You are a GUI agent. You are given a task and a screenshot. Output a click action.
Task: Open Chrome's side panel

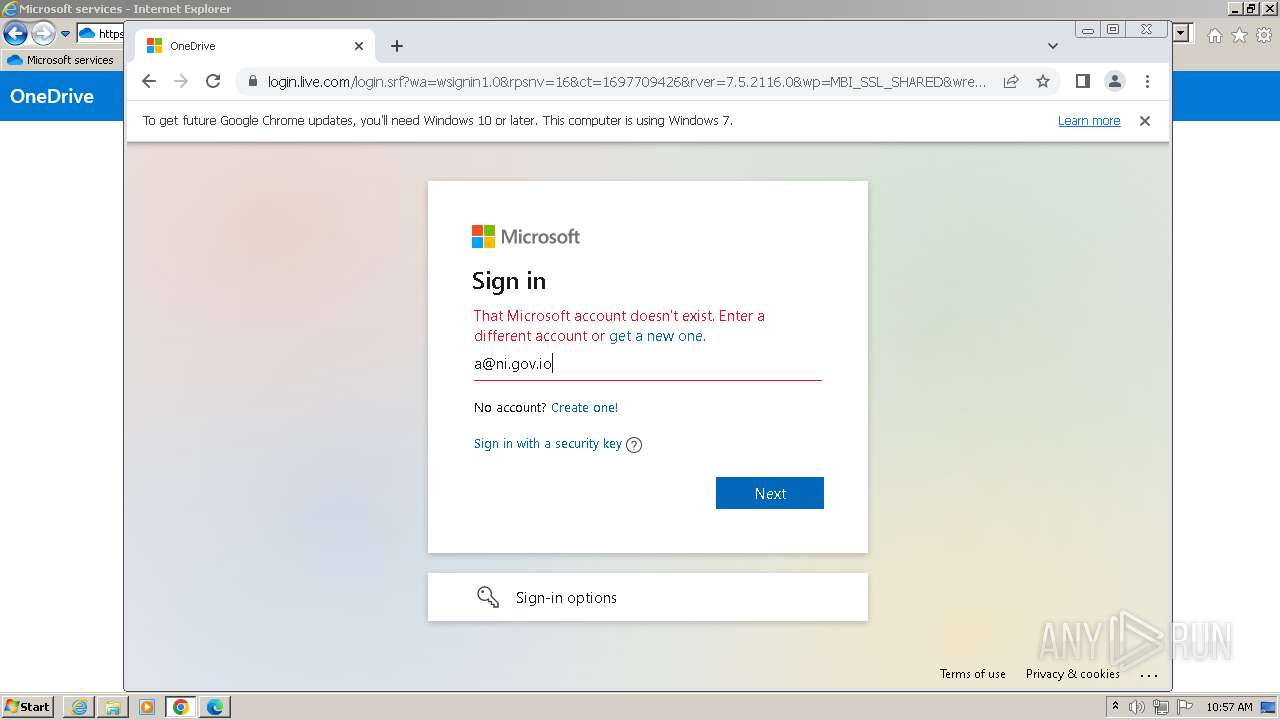[x=1082, y=81]
